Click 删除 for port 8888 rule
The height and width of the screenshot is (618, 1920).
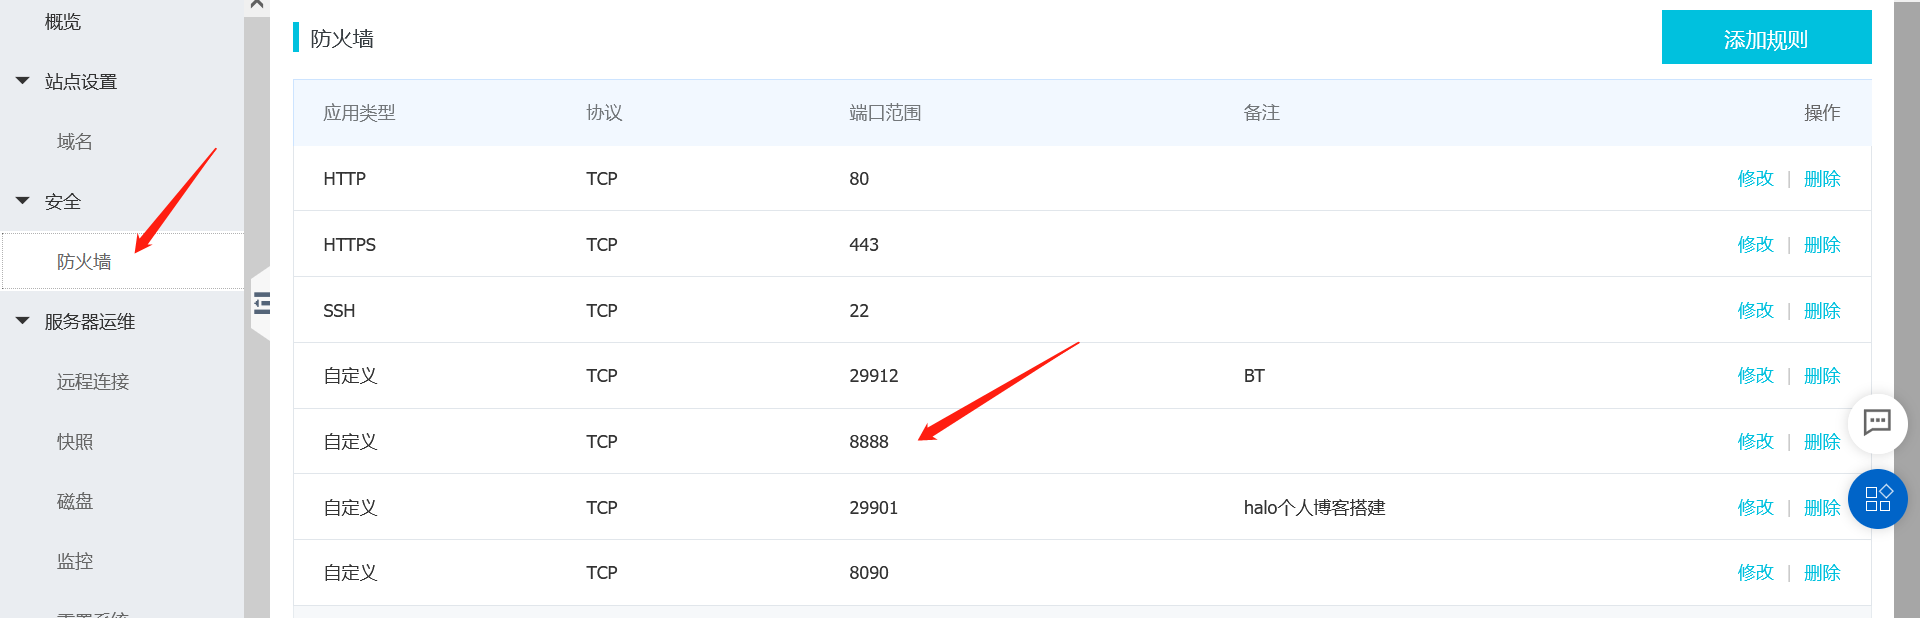(x=1822, y=442)
